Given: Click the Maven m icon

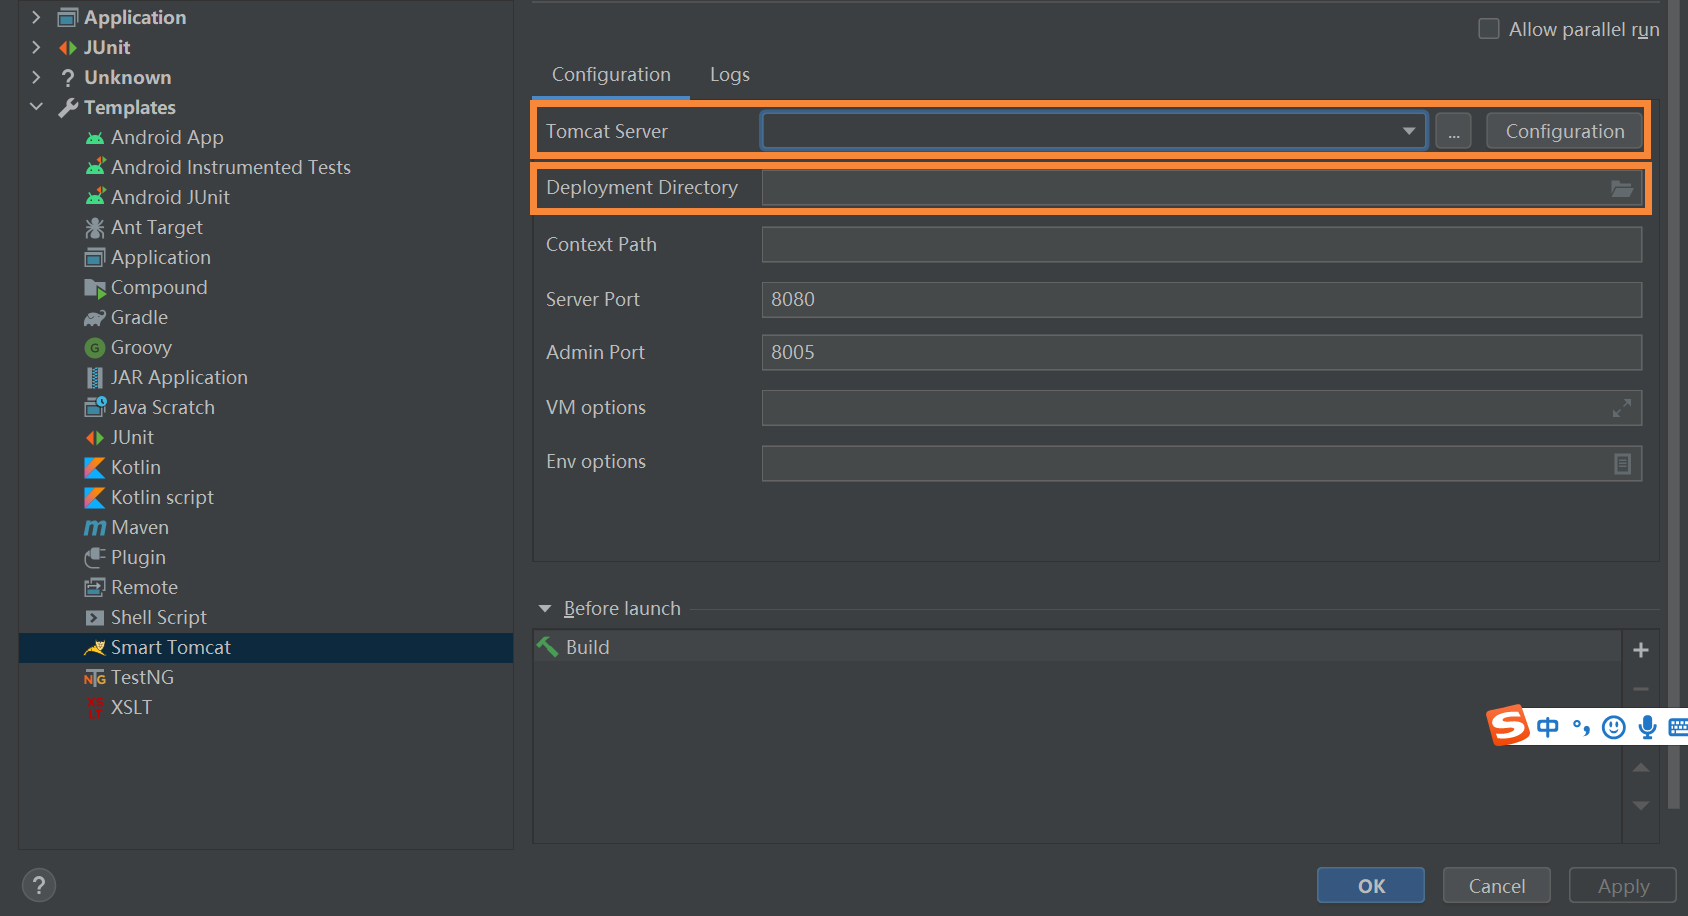Looking at the screenshot, I should pos(95,528).
